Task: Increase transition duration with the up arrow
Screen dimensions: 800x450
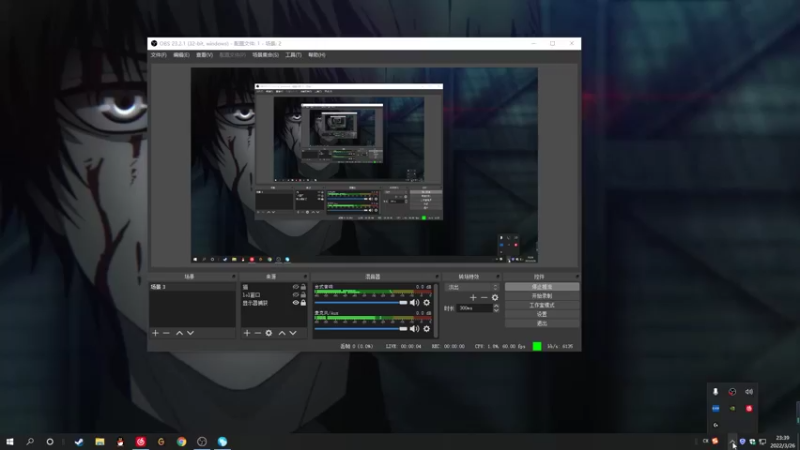Action: [496, 306]
